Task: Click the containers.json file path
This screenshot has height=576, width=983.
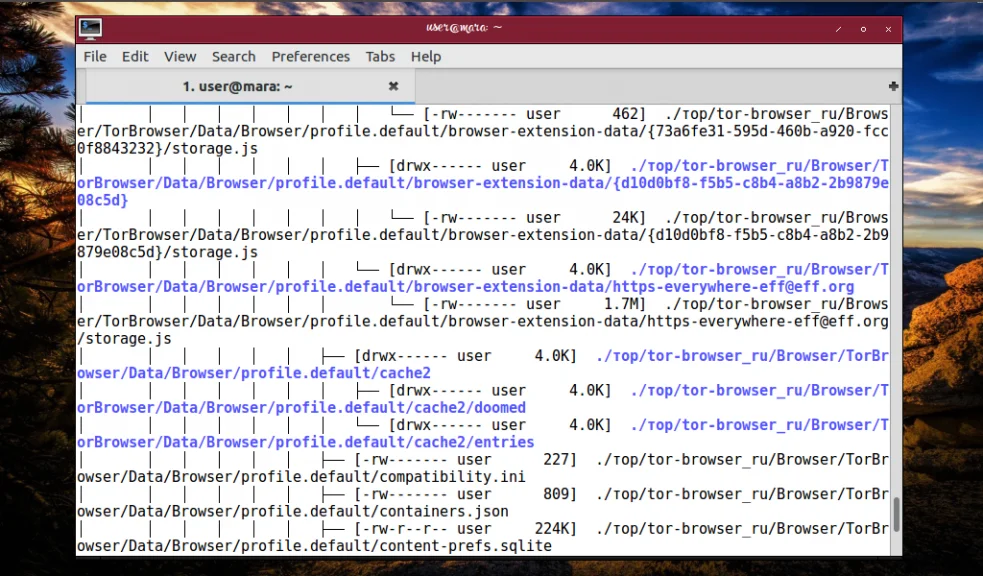Action: click(293, 511)
